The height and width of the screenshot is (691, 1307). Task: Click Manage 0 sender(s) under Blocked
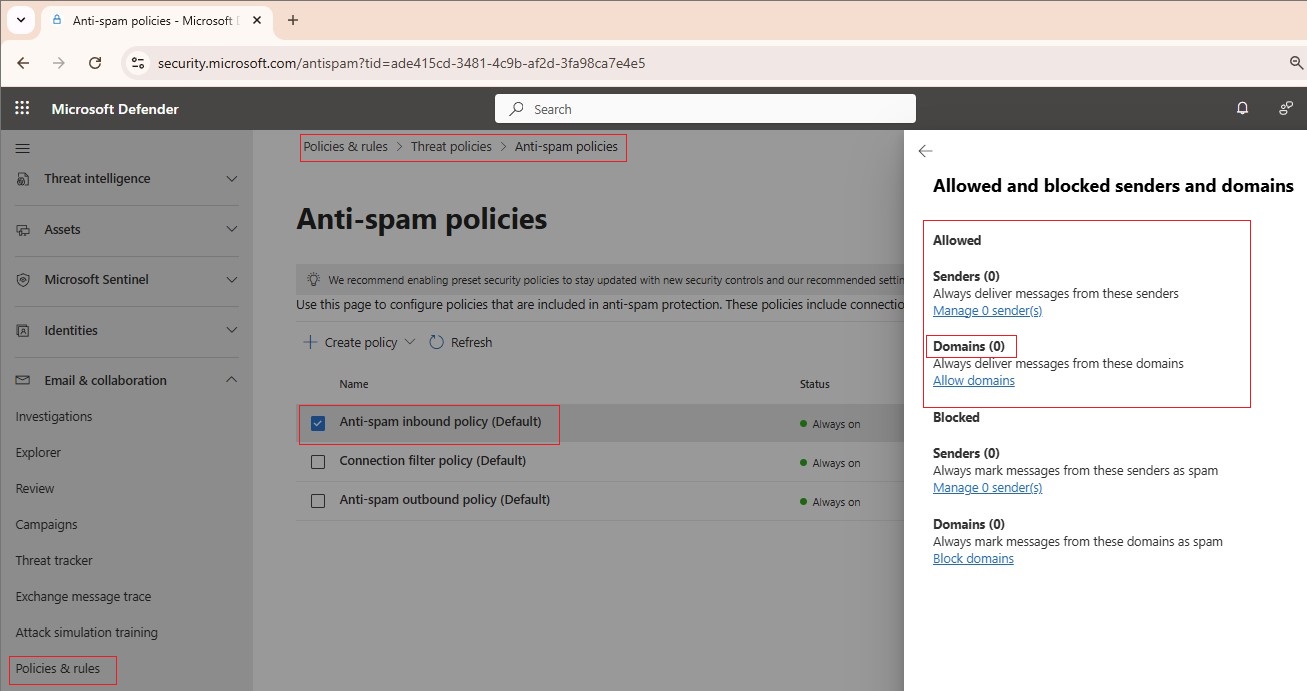988,488
